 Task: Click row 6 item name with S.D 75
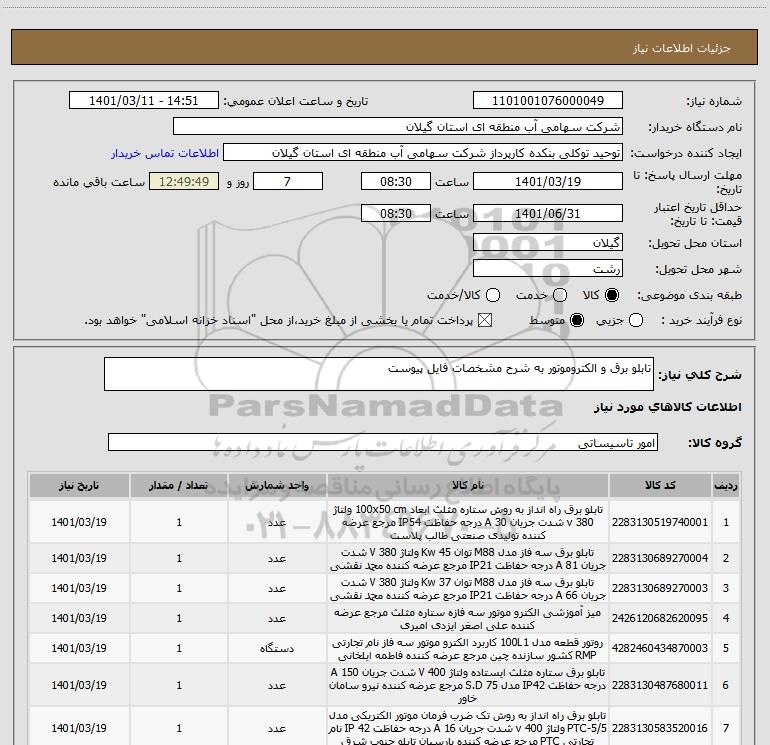pos(468,685)
